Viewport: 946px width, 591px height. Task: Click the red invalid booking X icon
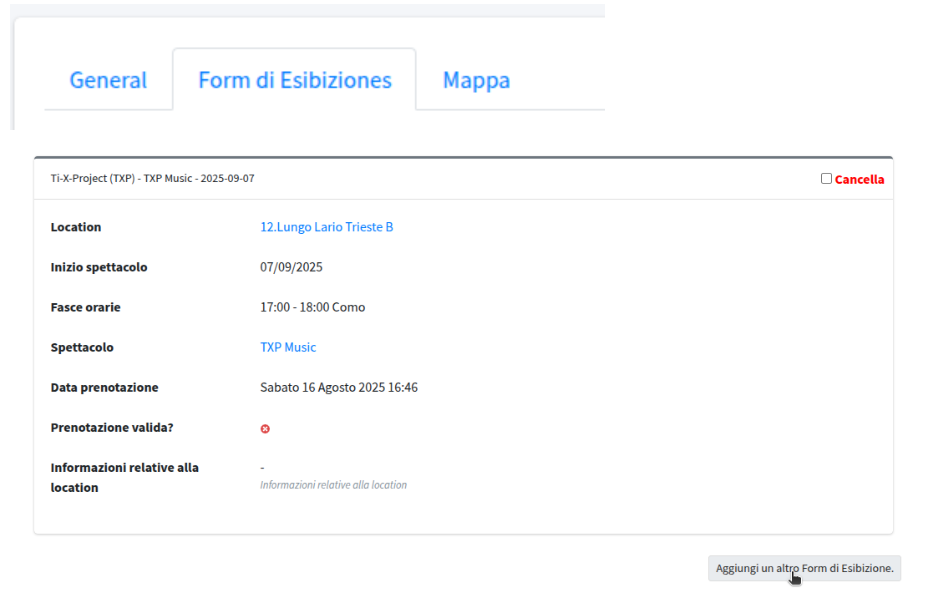tap(265, 429)
